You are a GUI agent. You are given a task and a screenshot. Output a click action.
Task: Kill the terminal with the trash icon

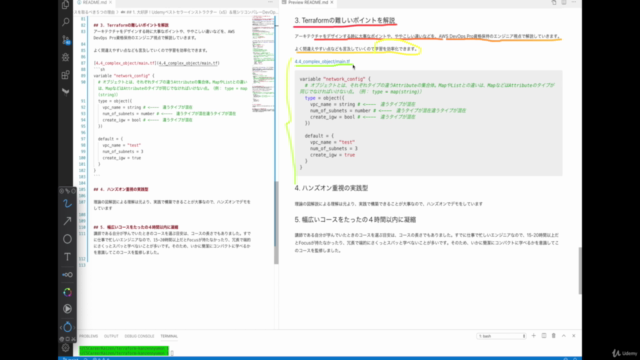tap(553, 336)
